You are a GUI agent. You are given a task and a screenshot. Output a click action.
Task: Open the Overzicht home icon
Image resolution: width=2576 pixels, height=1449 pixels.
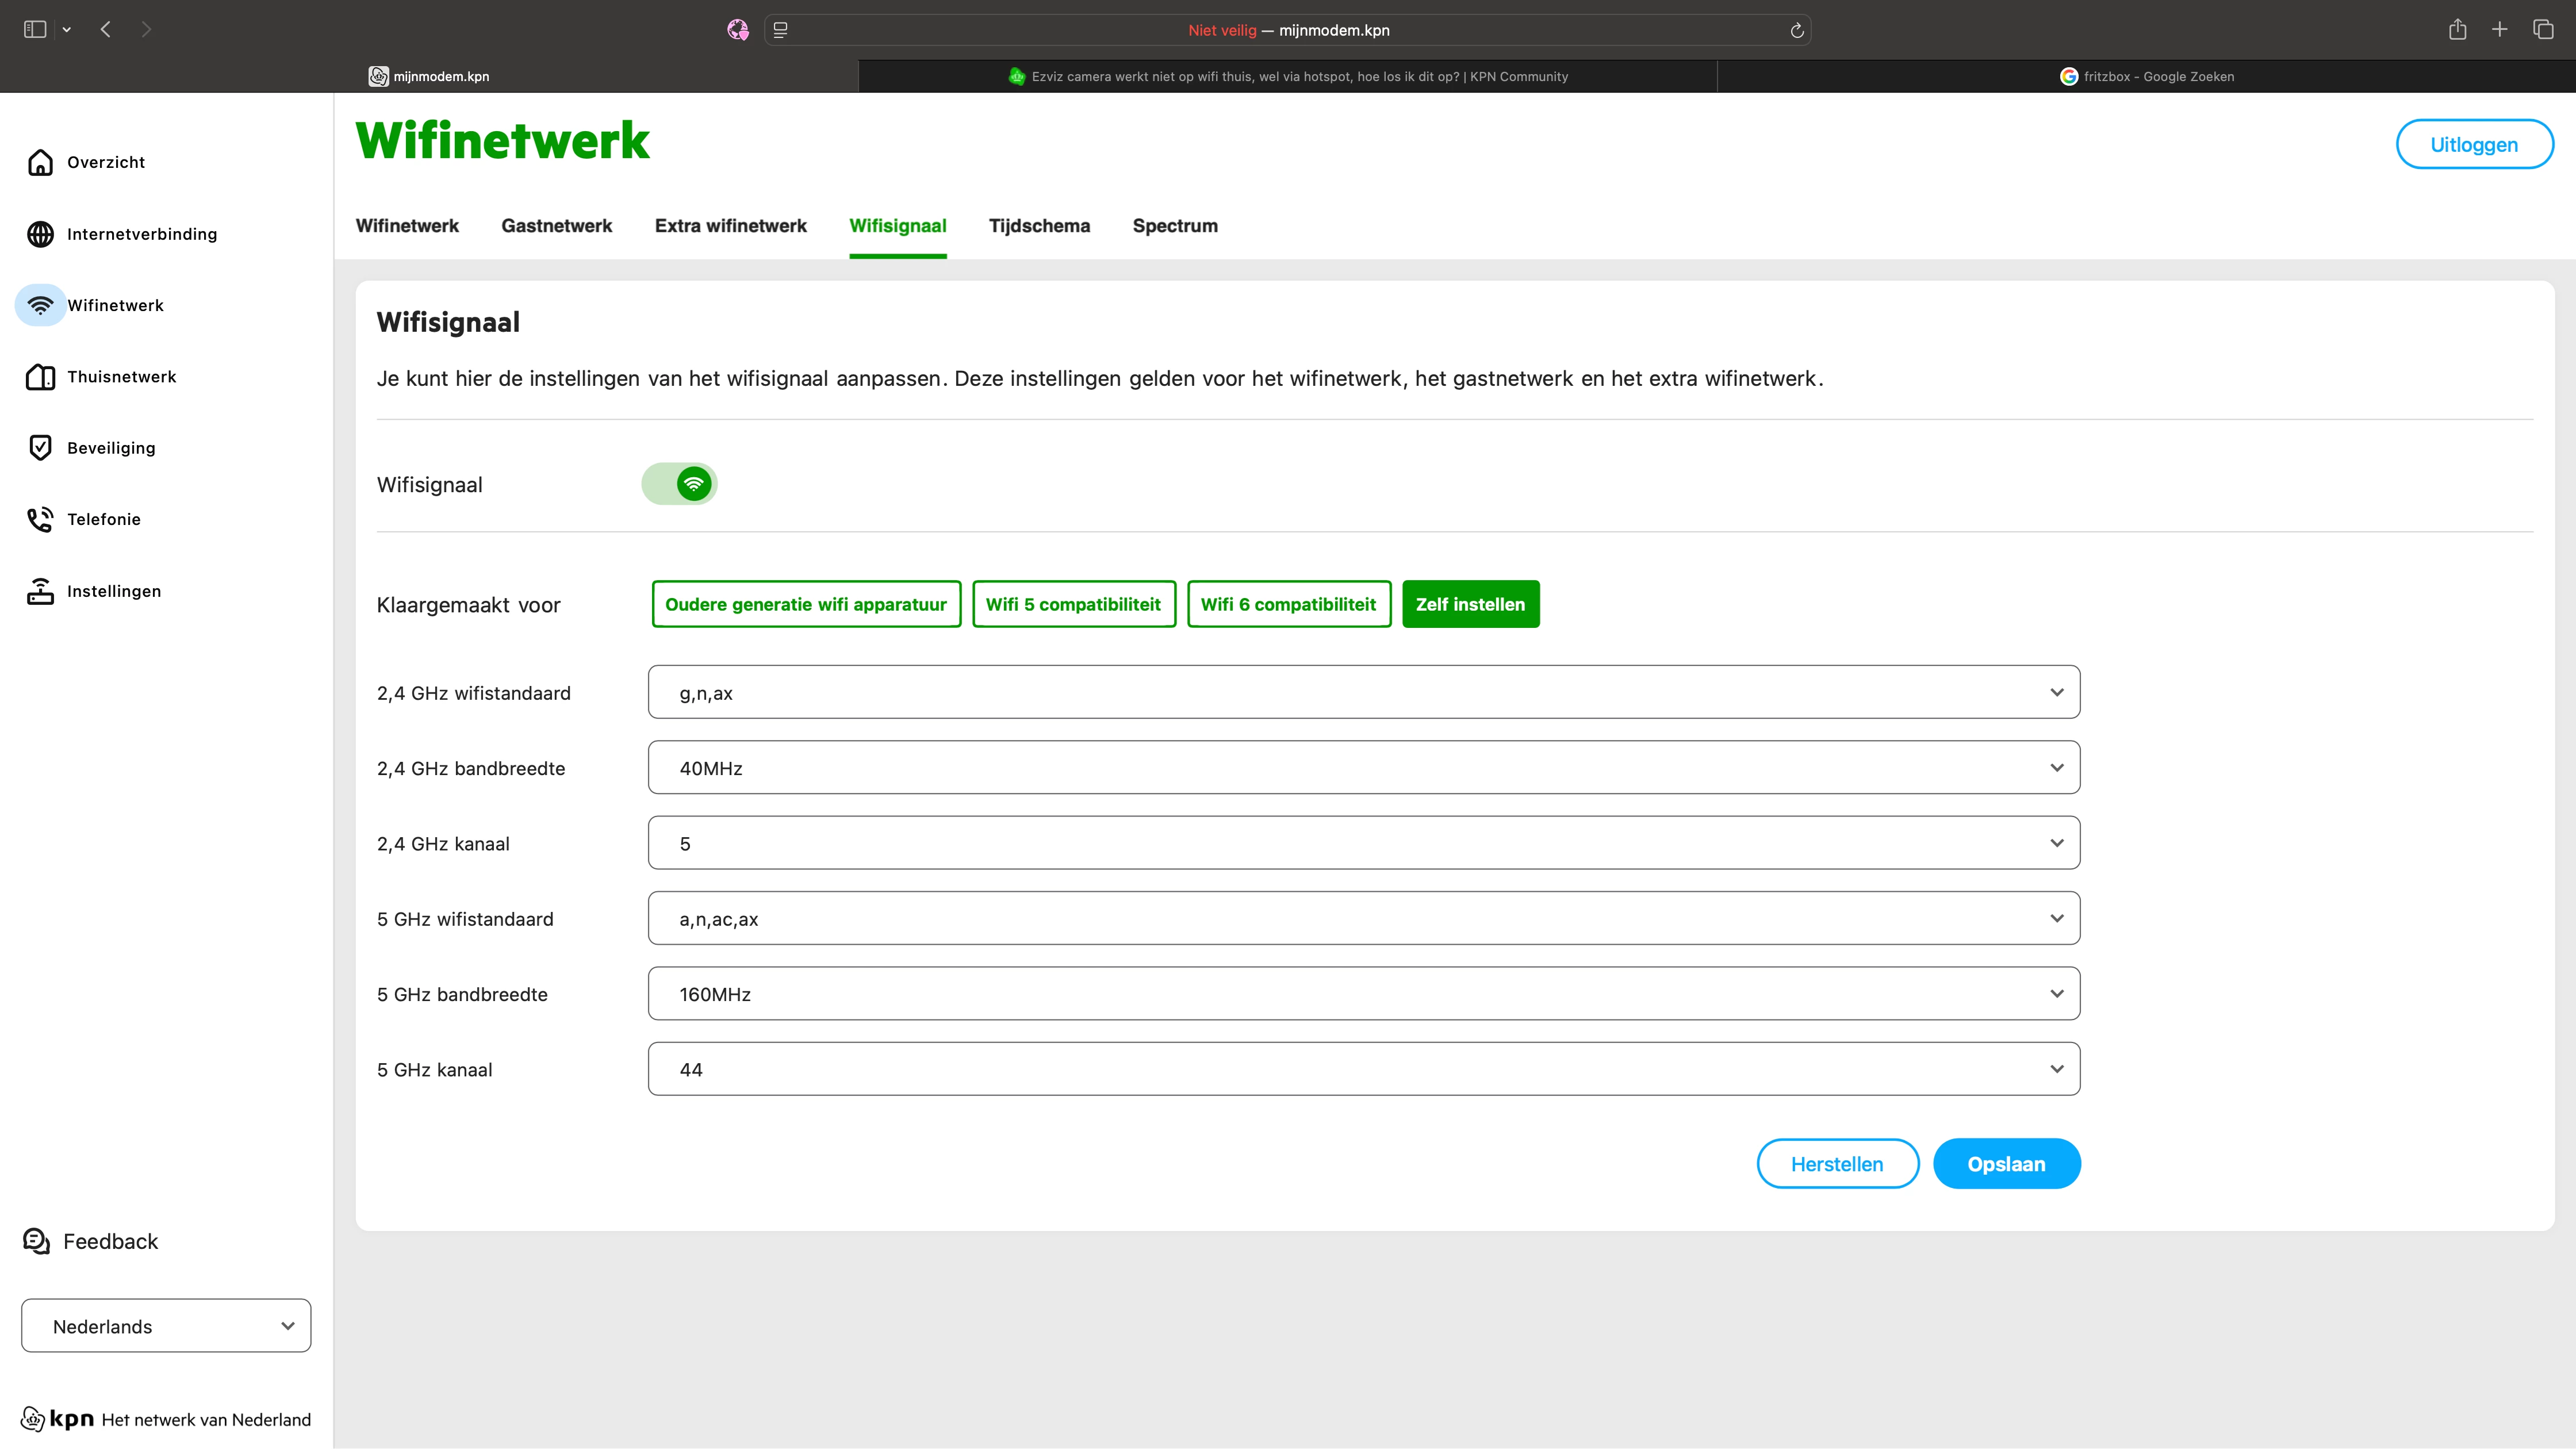click(x=40, y=162)
